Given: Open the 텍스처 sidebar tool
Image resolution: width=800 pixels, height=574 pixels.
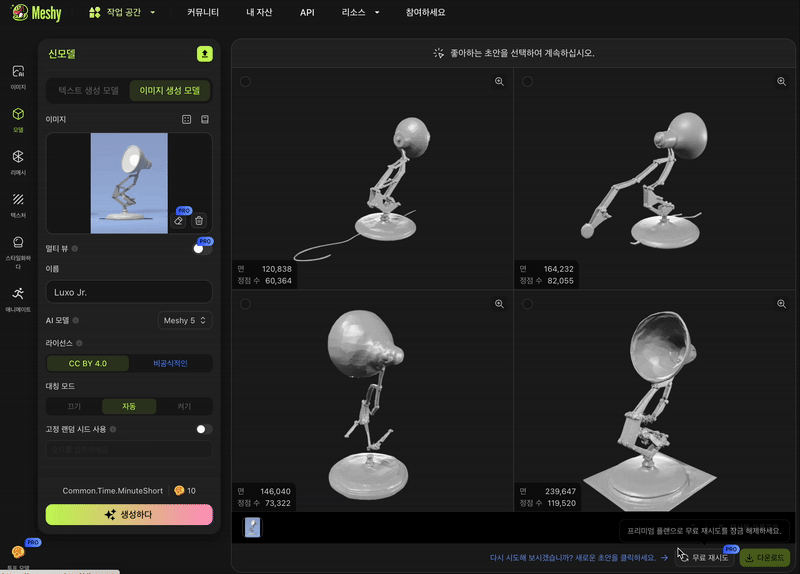Looking at the screenshot, I should 18,205.
